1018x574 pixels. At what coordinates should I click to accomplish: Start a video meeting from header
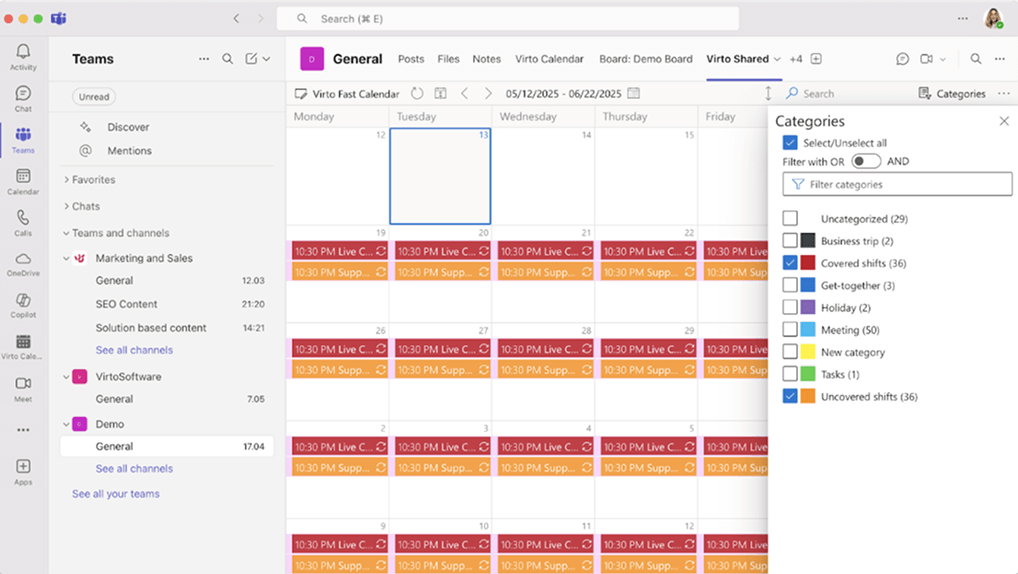click(x=926, y=59)
